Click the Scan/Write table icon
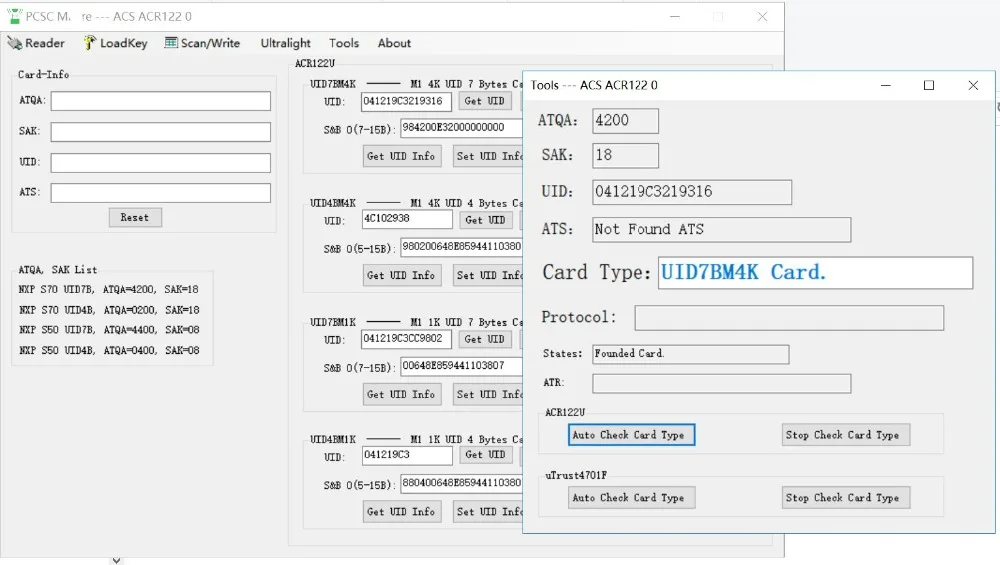Screen dimensions: 1000x565 [x=171, y=43]
